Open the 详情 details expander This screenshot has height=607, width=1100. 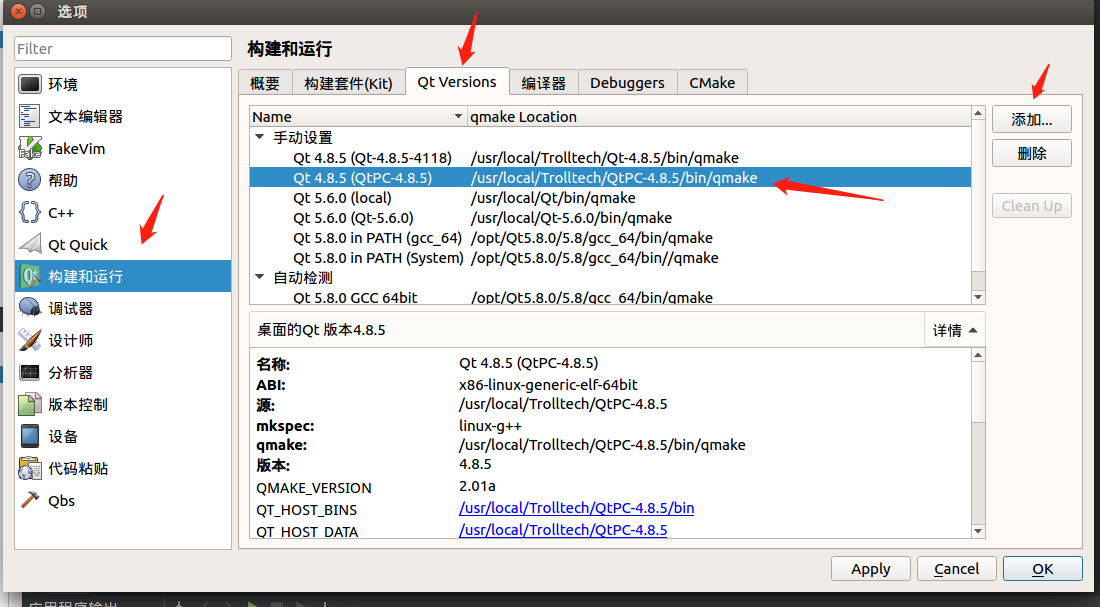(x=953, y=329)
